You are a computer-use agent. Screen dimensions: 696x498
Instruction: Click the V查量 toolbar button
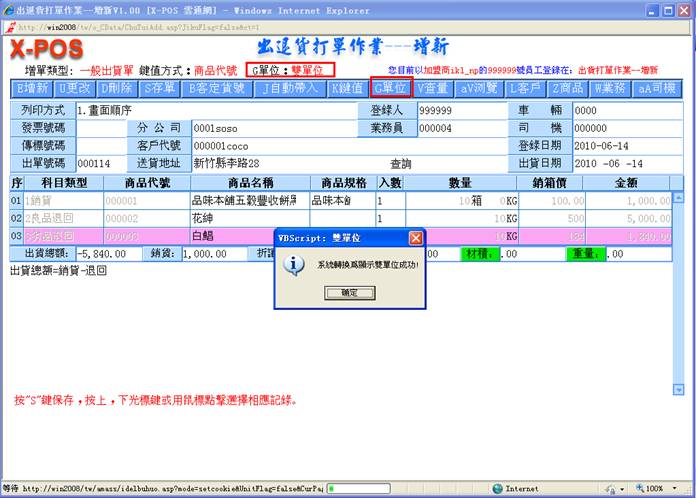point(435,87)
